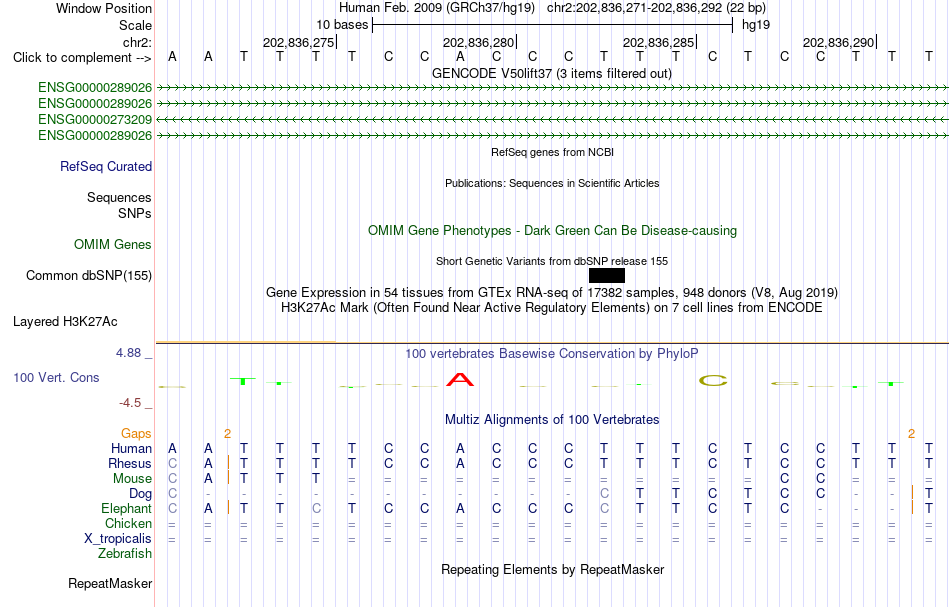Click the Scale track label
This screenshot has height=607, width=950.
(x=135, y=25)
